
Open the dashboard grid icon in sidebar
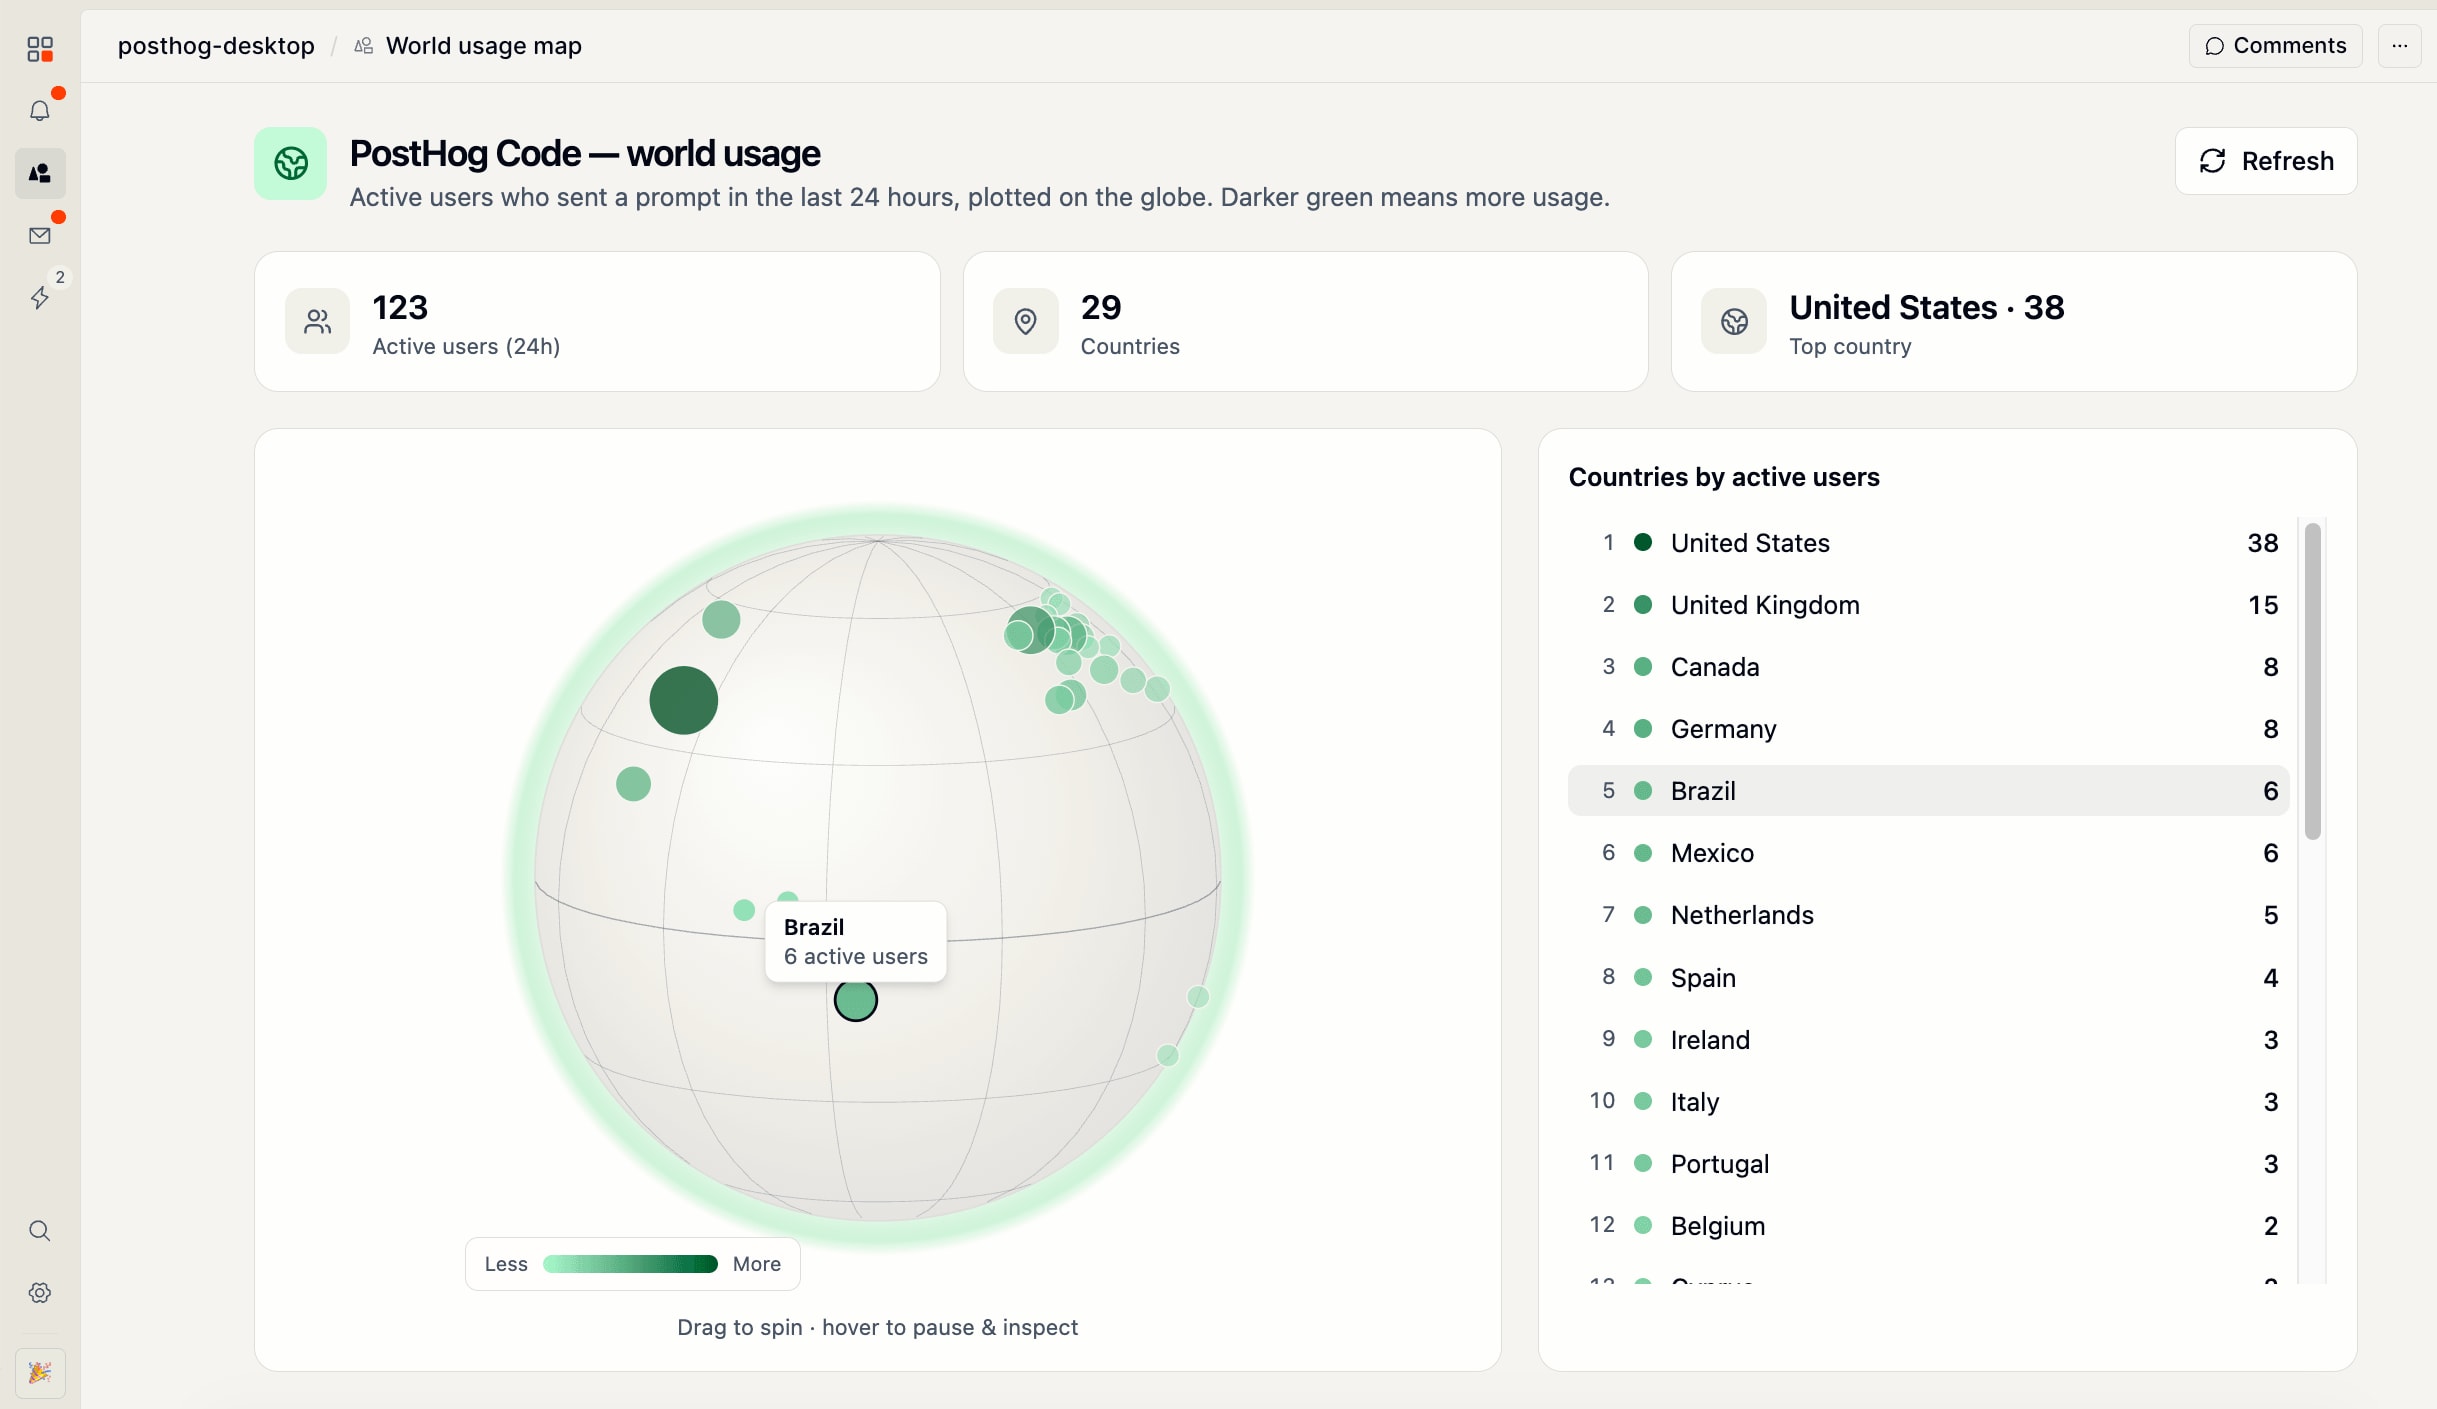(40, 49)
